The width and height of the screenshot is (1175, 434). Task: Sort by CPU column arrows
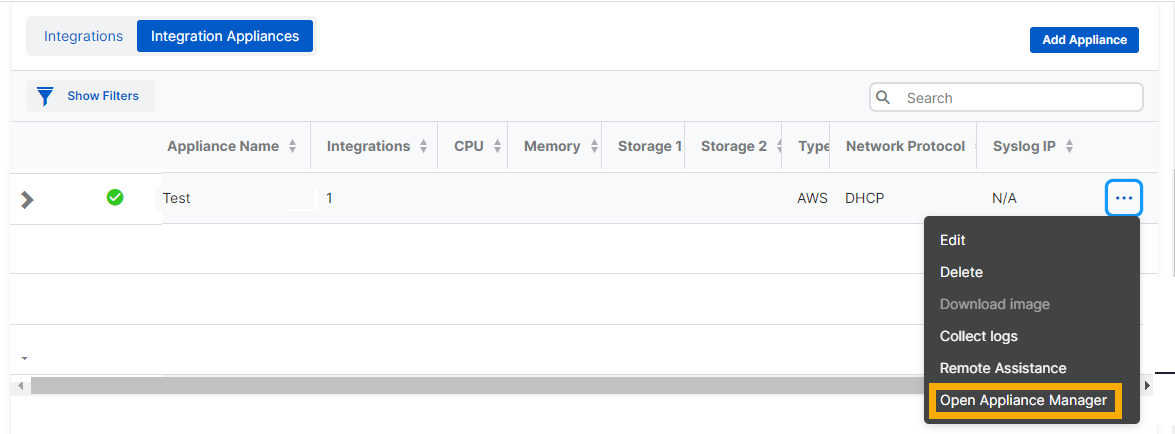pos(494,147)
